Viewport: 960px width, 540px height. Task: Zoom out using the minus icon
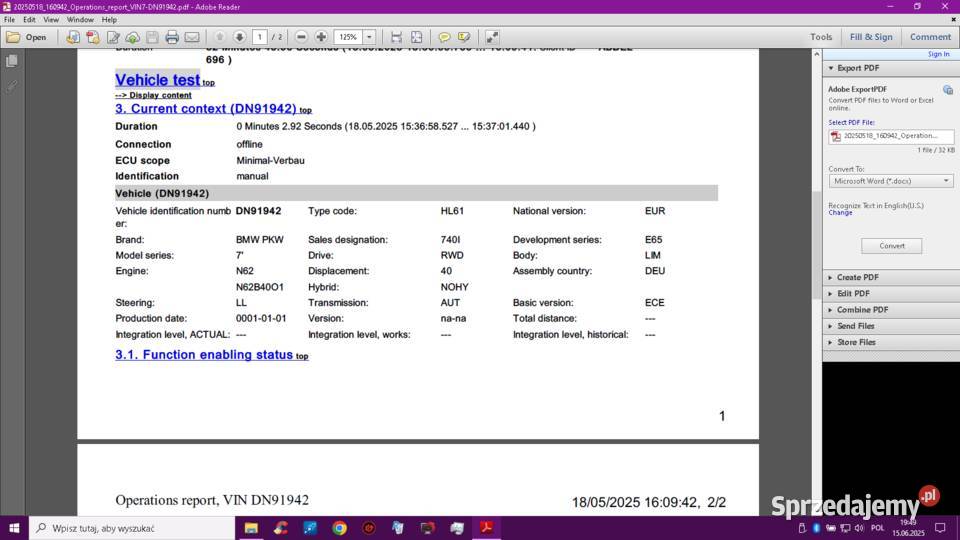301,37
